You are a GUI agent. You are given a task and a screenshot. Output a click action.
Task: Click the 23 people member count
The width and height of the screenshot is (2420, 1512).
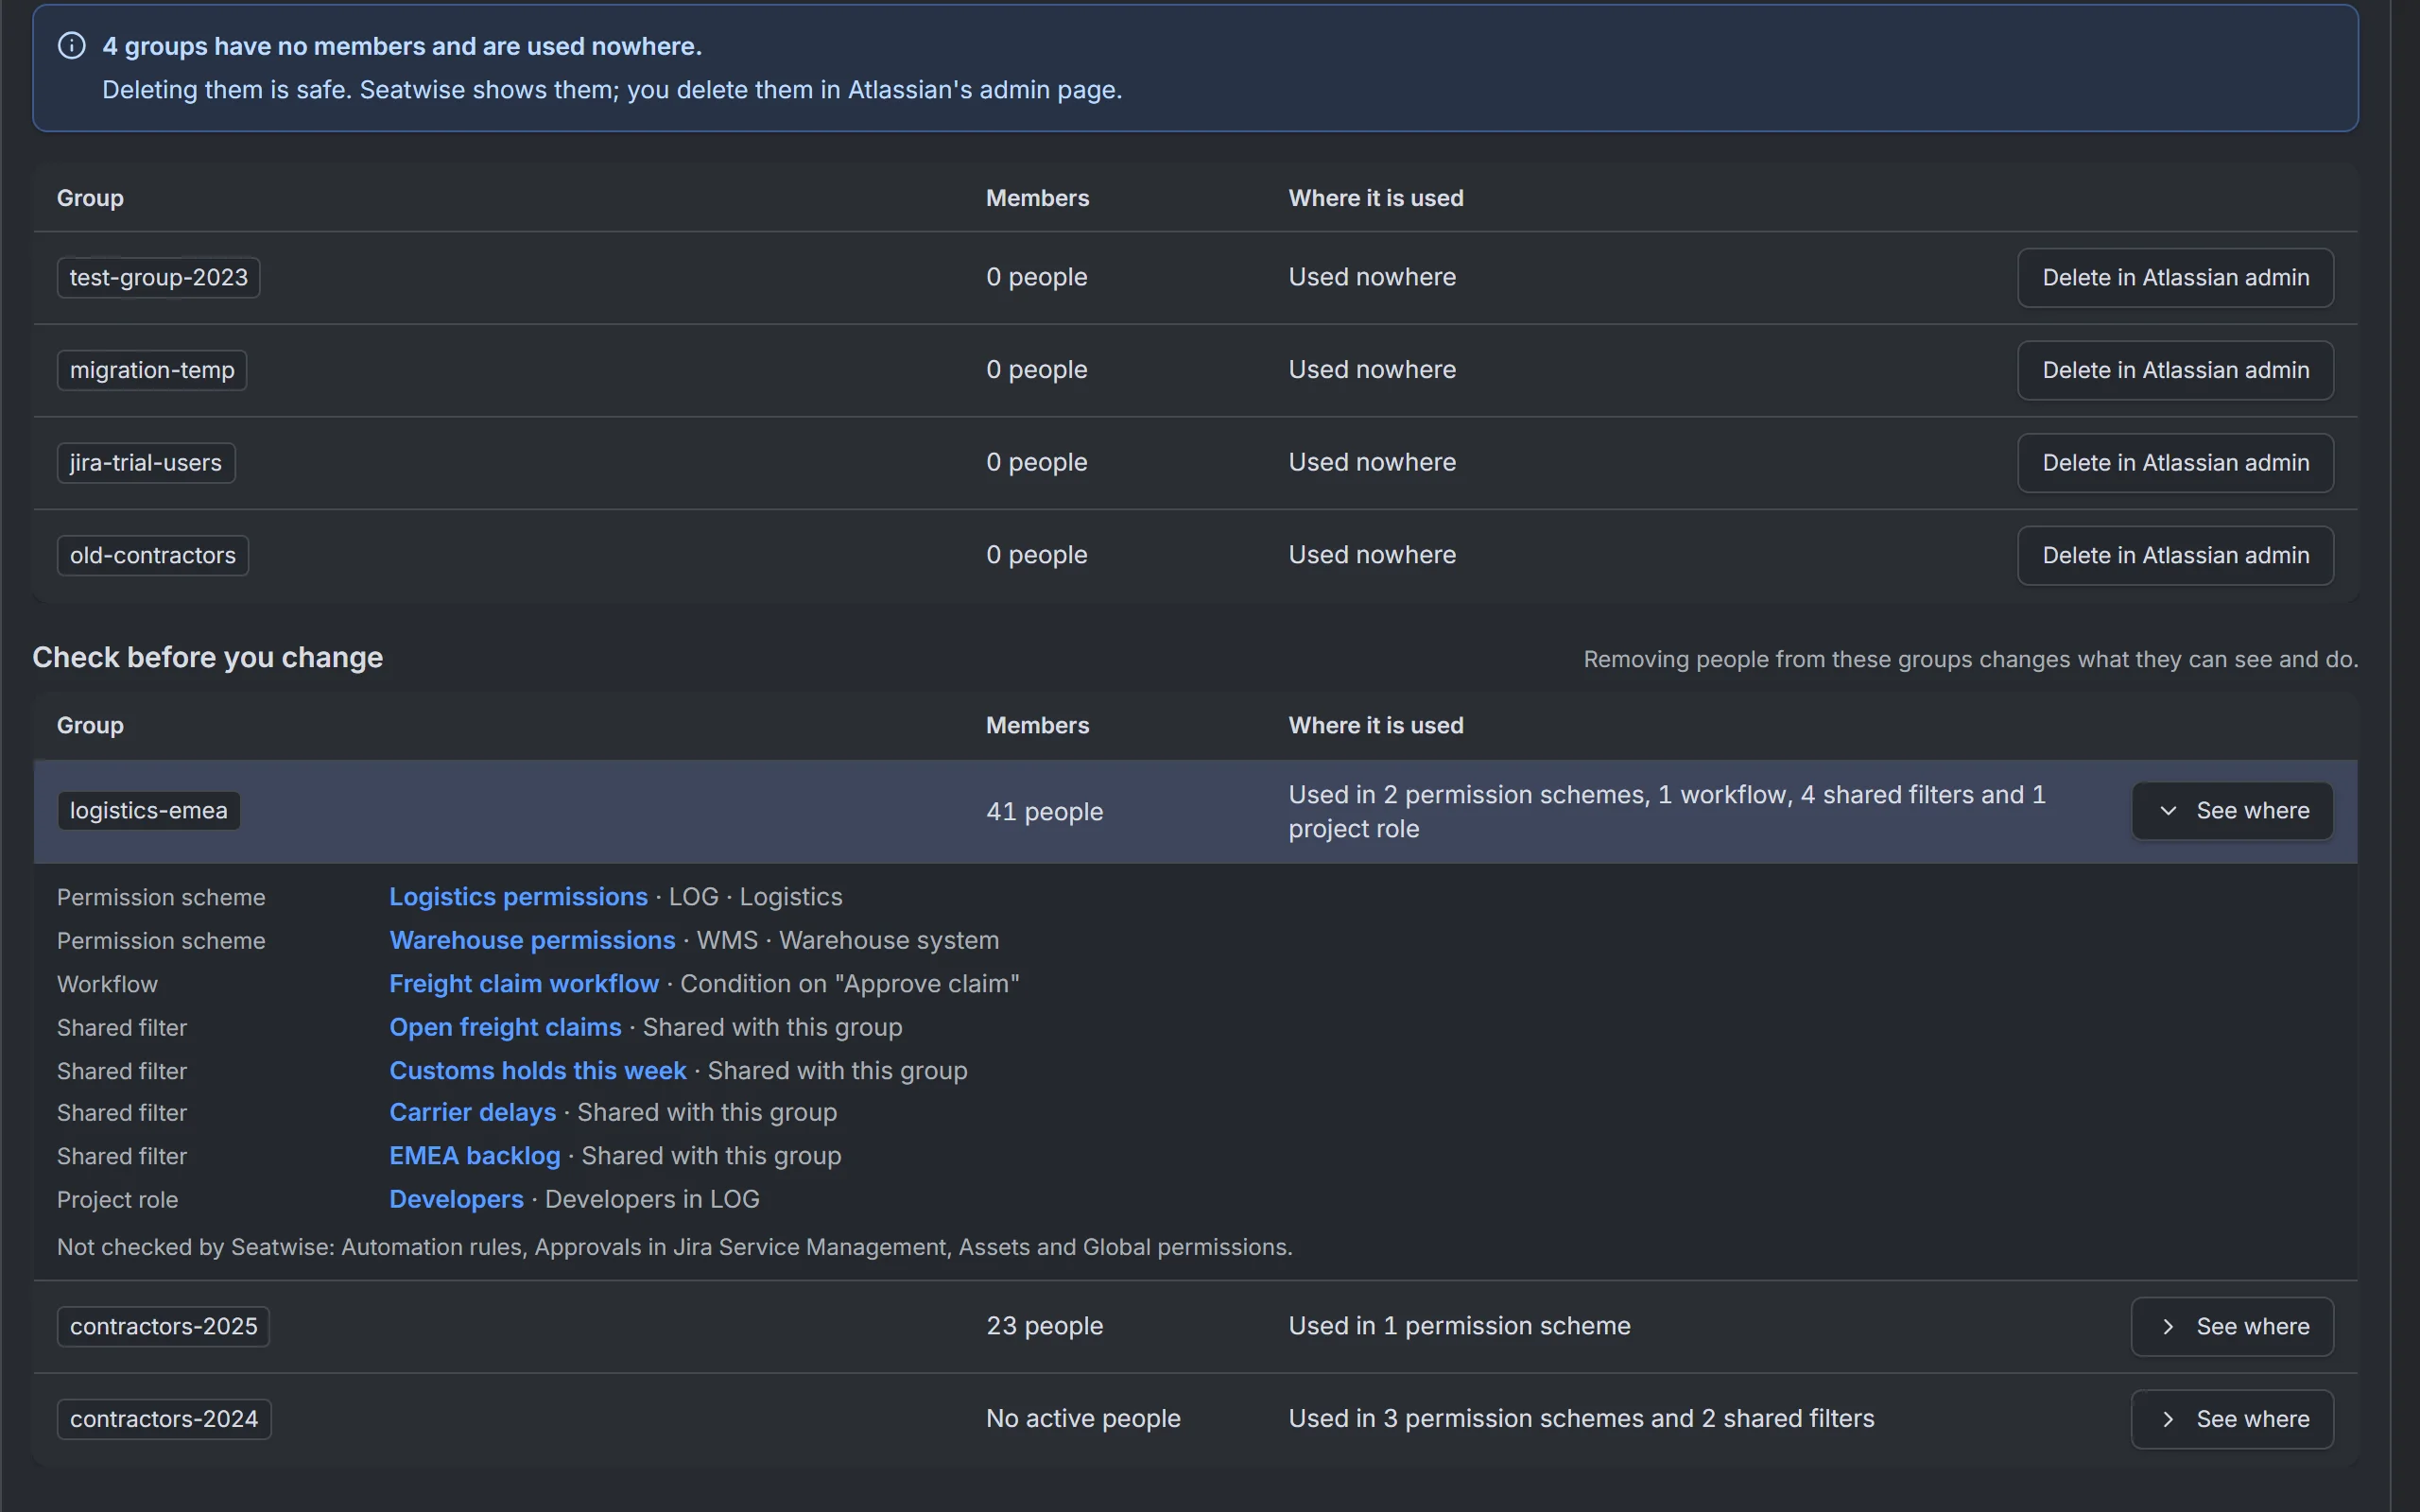click(x=1044, y=1326)
